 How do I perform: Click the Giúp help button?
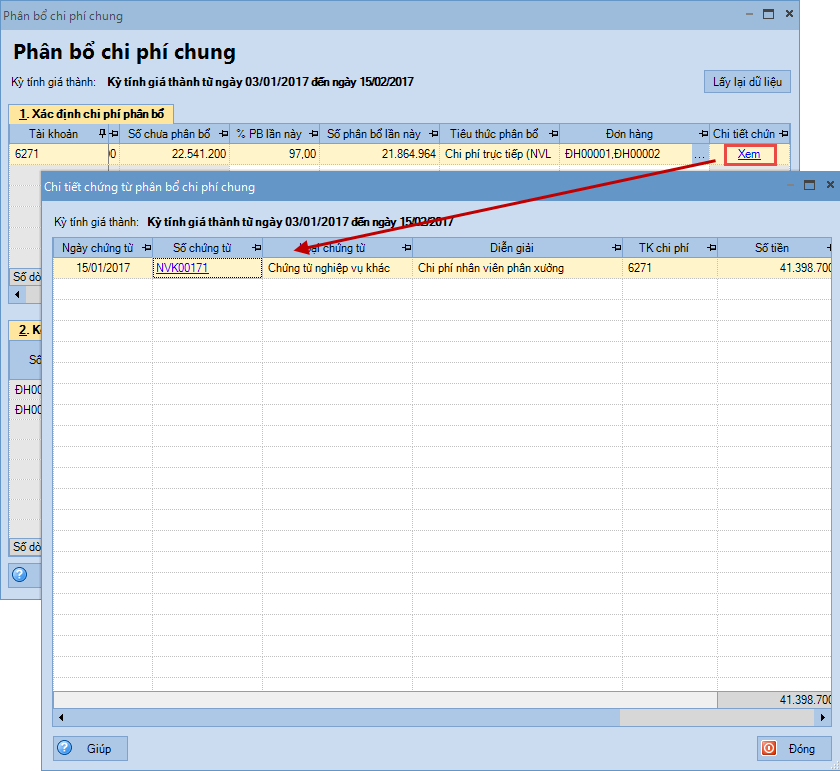tap(90, 748)
